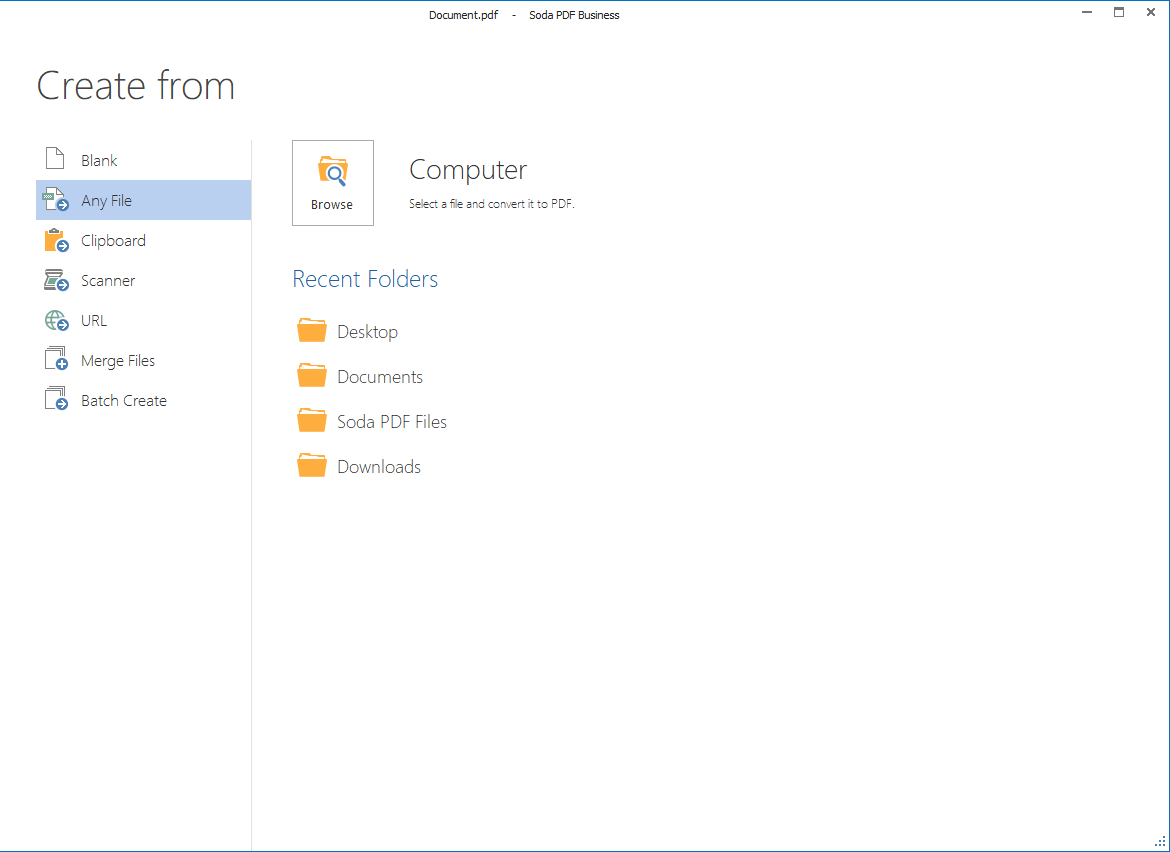
Task: Click the Recent Folders heading
Action: (x=364, y=279)
